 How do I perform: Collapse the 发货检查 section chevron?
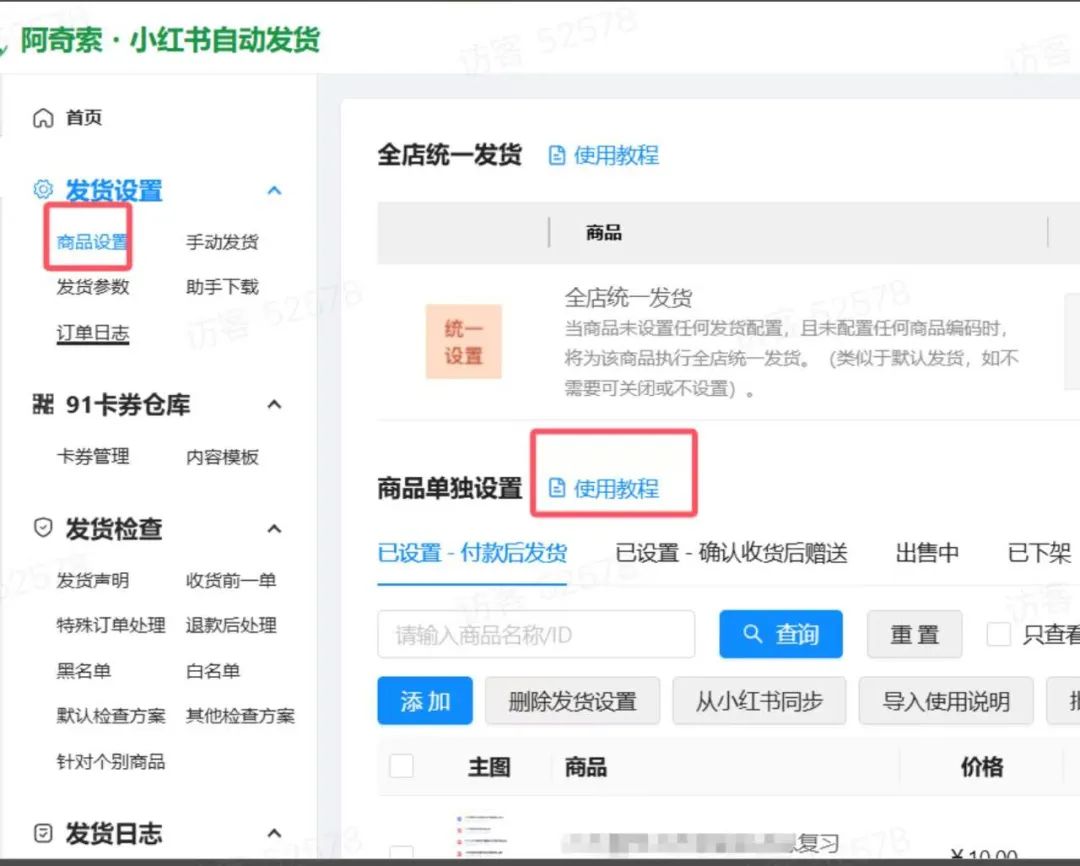[x=274, y=528]
